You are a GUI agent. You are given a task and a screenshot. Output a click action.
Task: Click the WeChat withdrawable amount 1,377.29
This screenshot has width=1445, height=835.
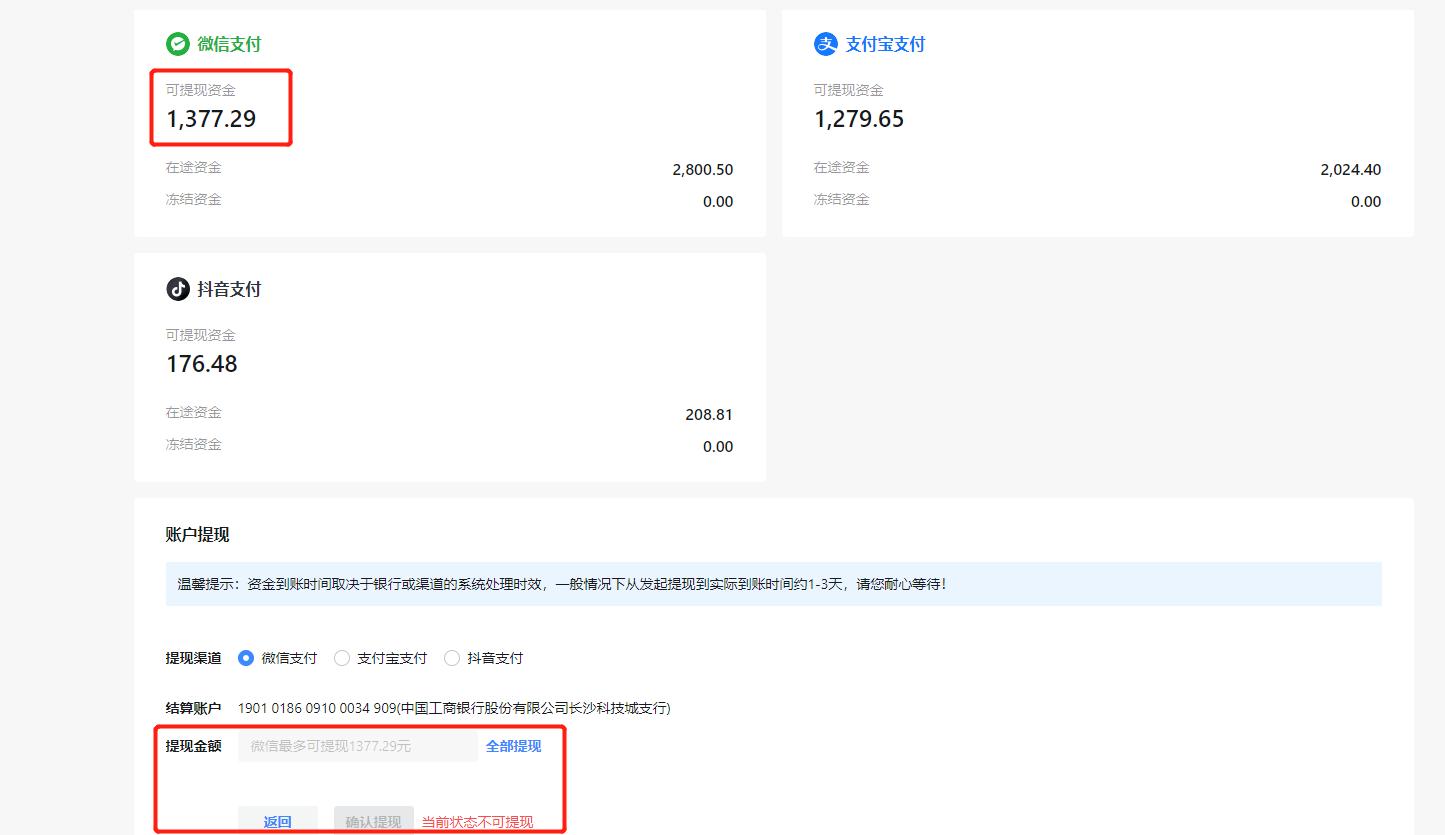[x=211, y=119]
